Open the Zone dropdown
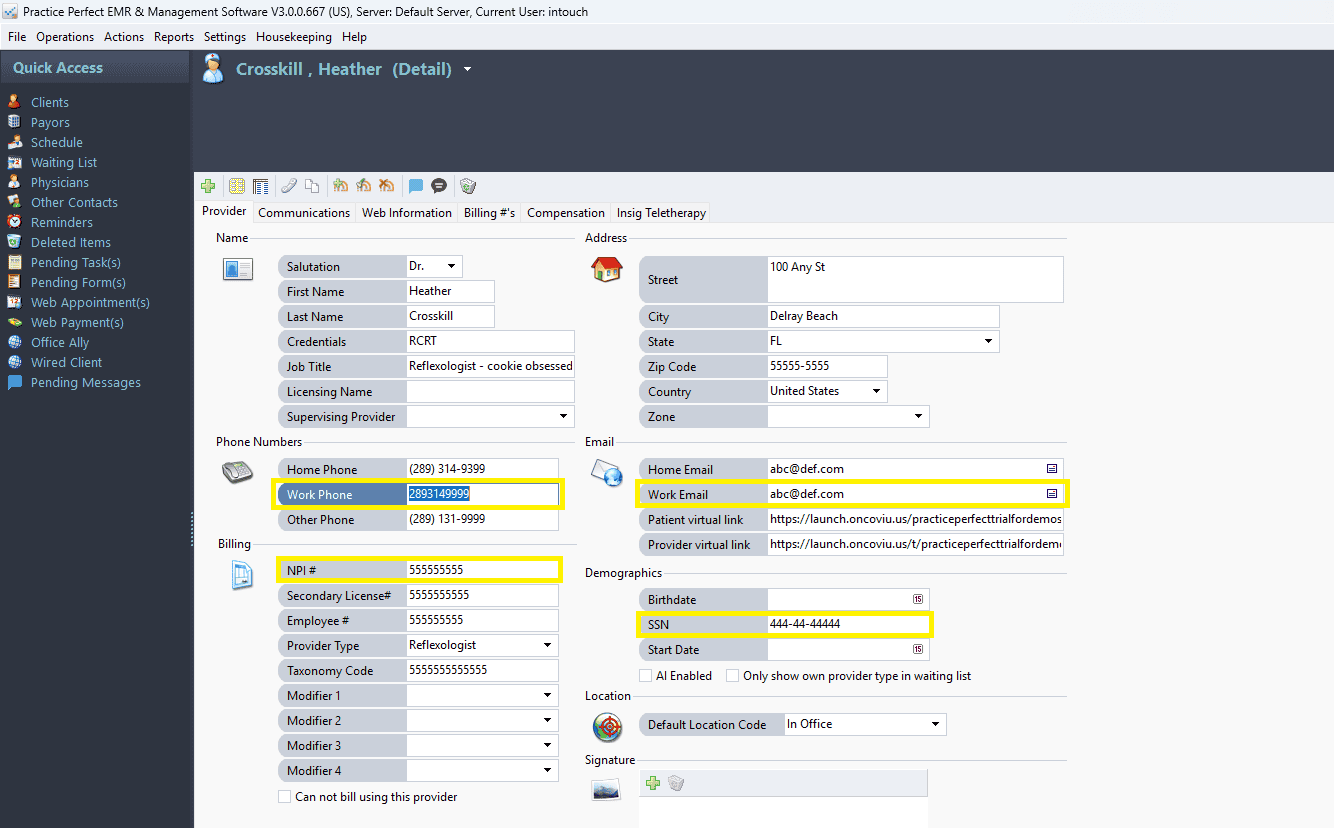The image size is (1334, 828). 918,417
